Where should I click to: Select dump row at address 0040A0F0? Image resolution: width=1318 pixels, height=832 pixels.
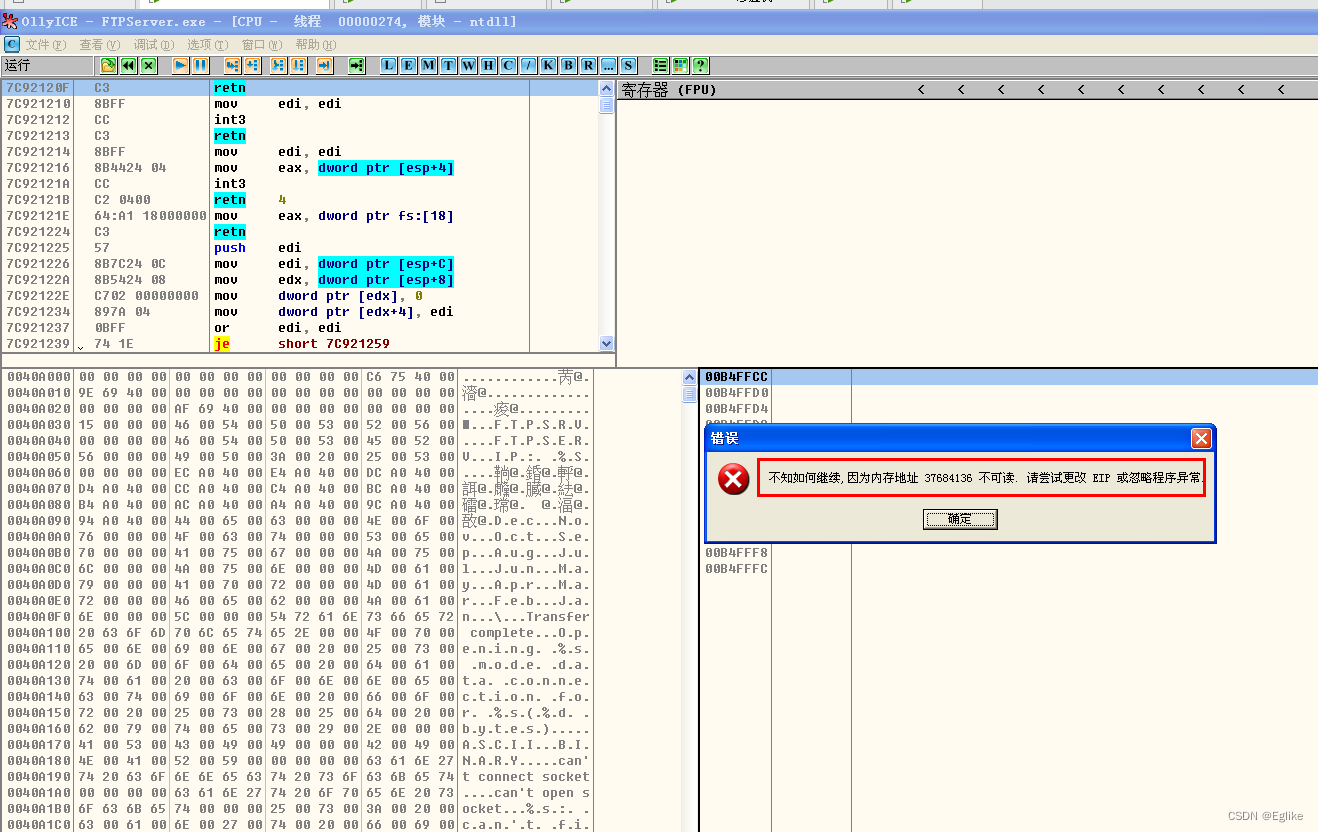[298, 617]
